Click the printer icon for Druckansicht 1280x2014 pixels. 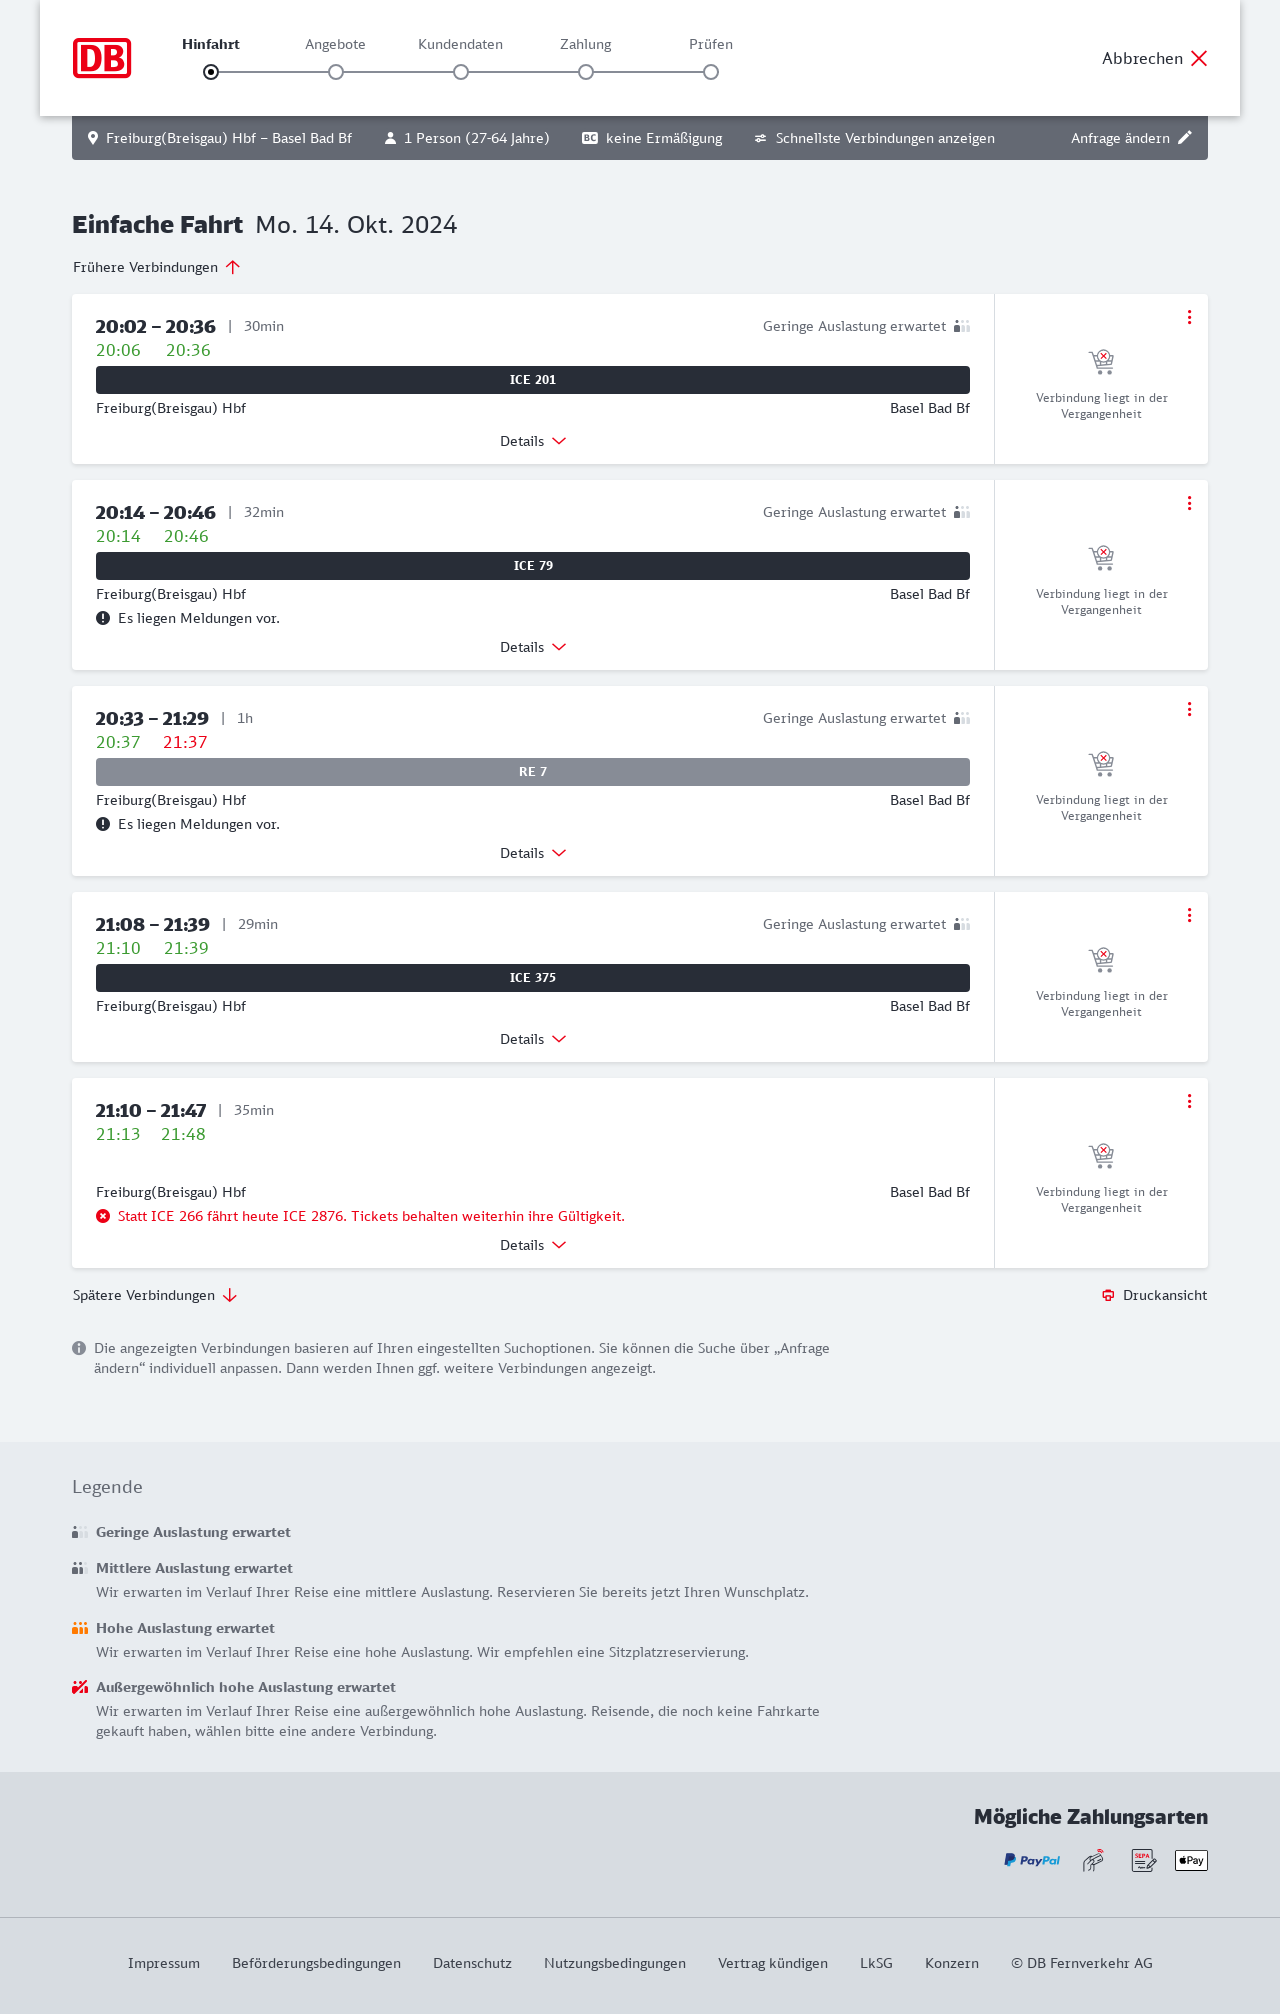[x=1108, y=1295]
